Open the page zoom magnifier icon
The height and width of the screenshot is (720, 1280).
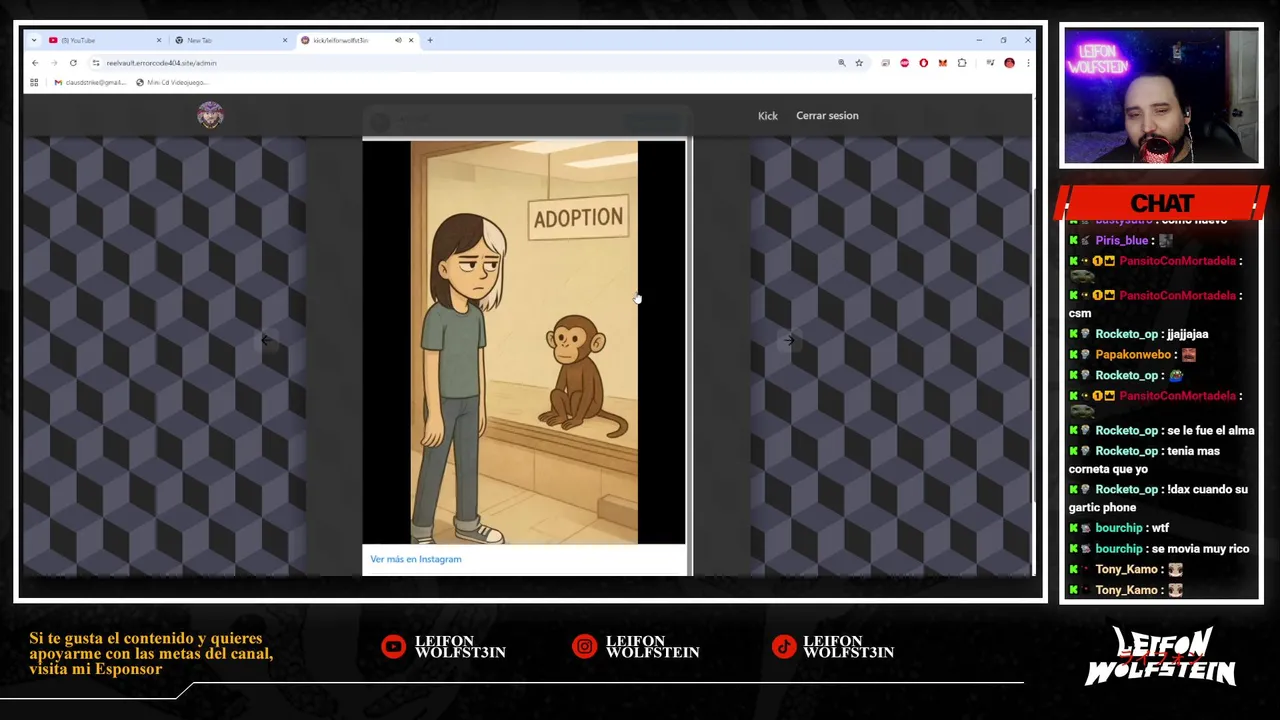tap(842, 63)
